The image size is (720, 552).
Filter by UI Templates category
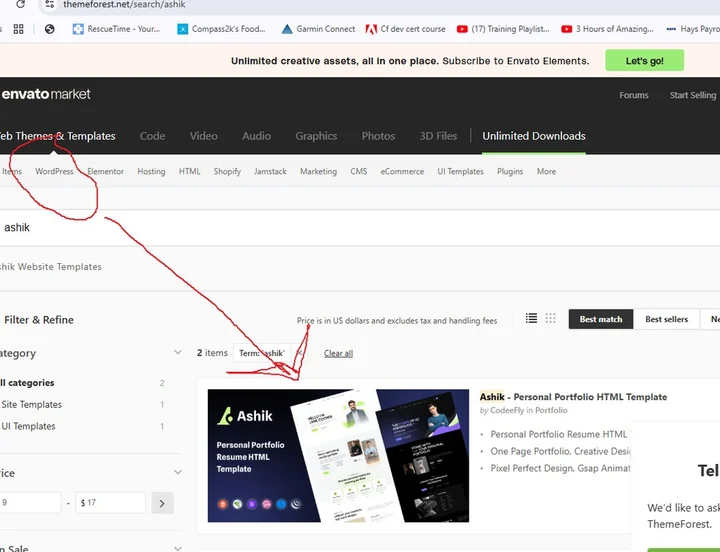coord(28,426)
